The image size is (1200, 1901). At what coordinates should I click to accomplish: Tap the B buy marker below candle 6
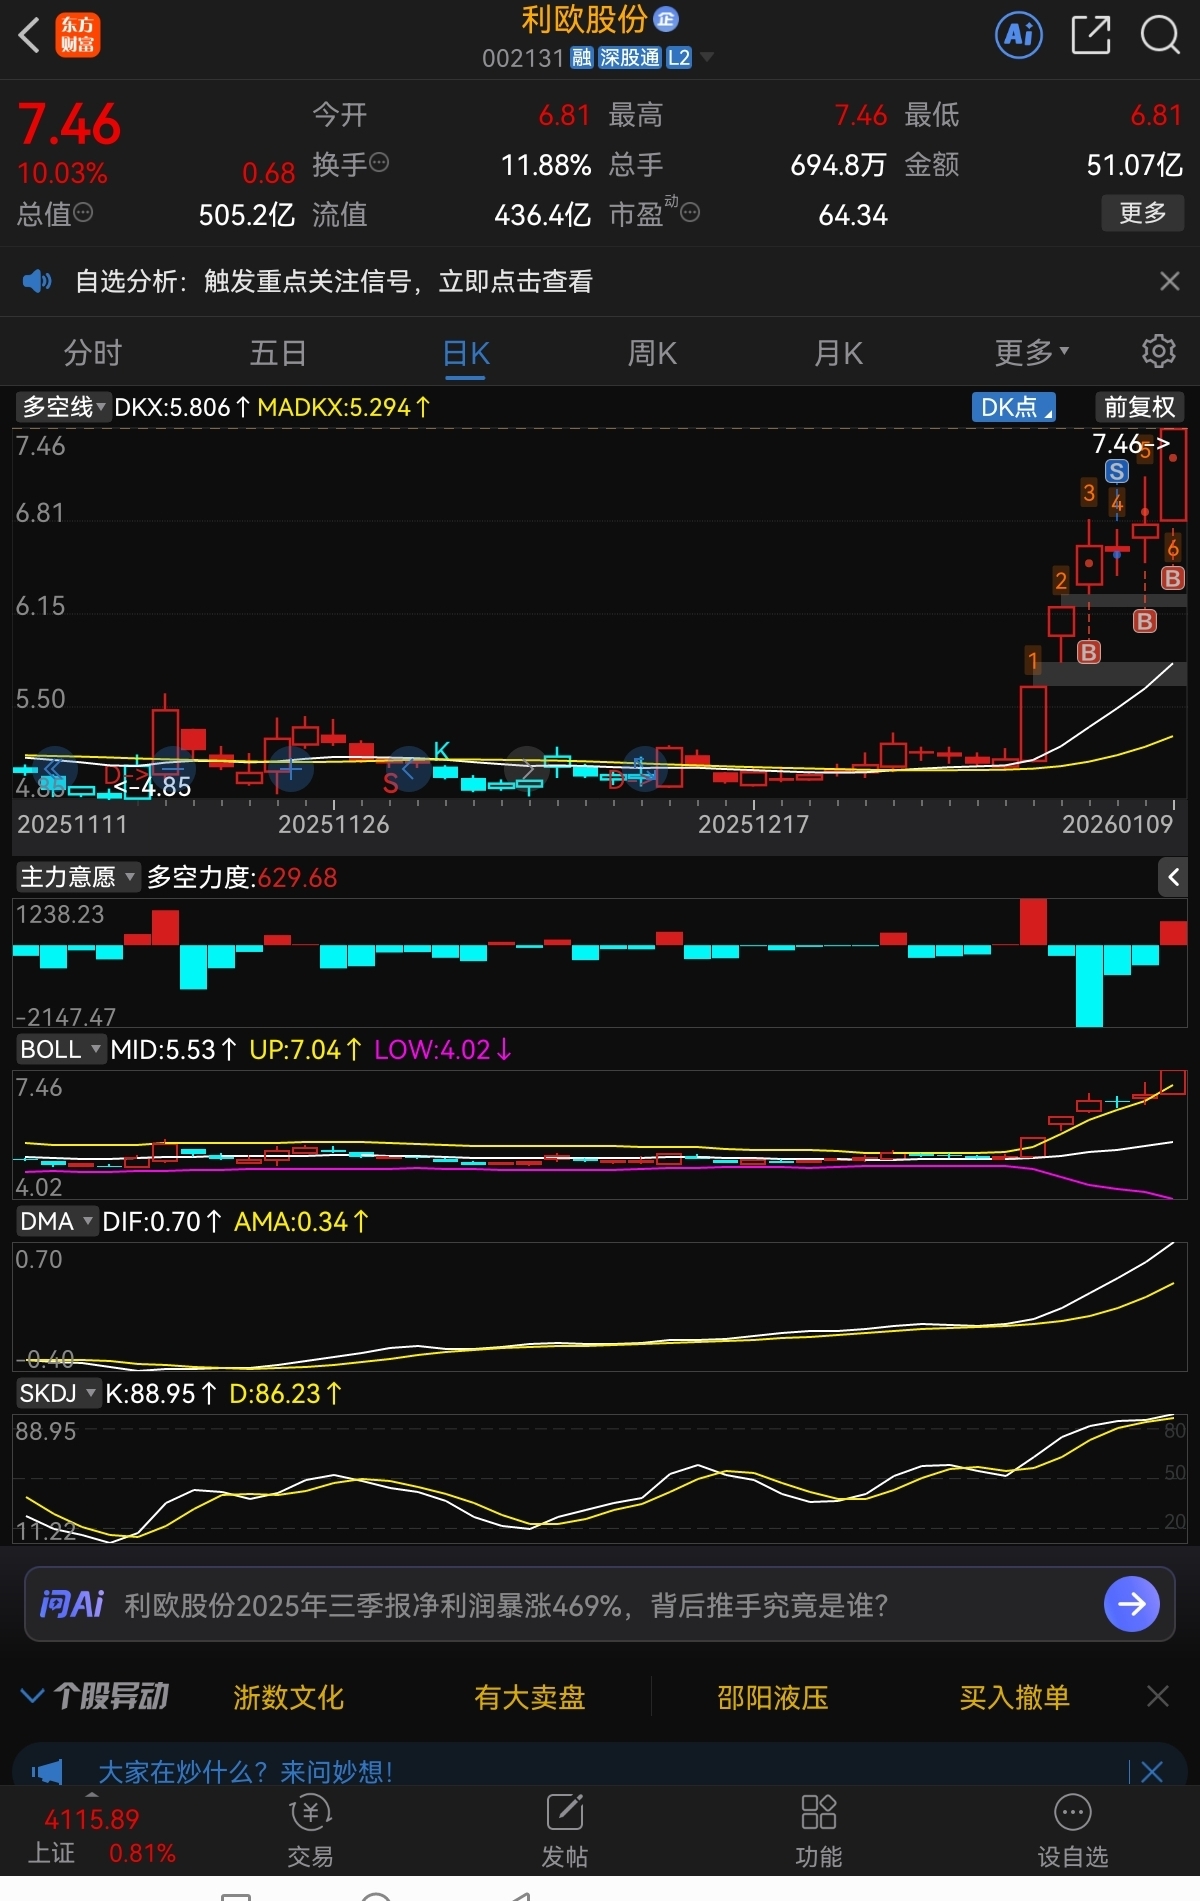1172,578
